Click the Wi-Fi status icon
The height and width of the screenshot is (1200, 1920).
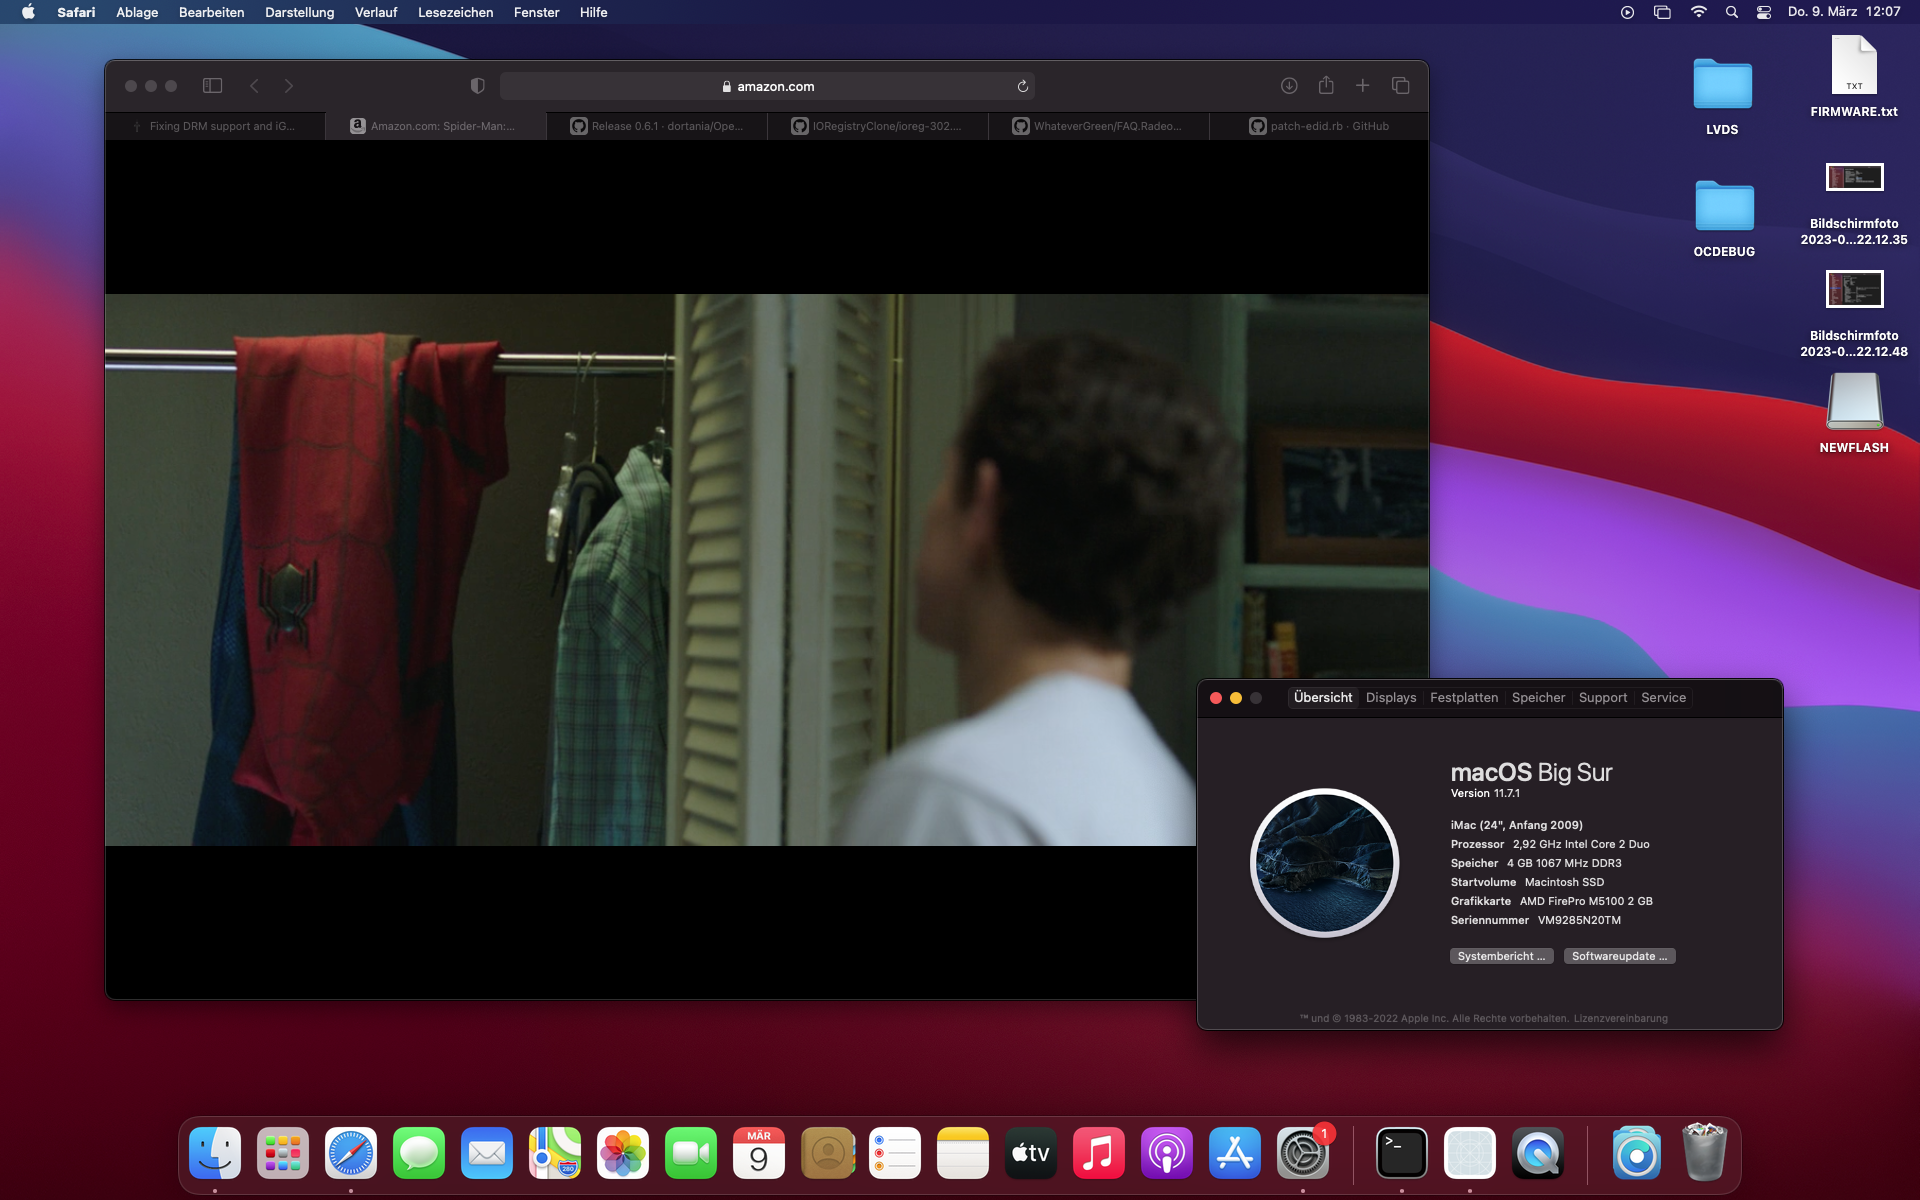[1699, 13]
